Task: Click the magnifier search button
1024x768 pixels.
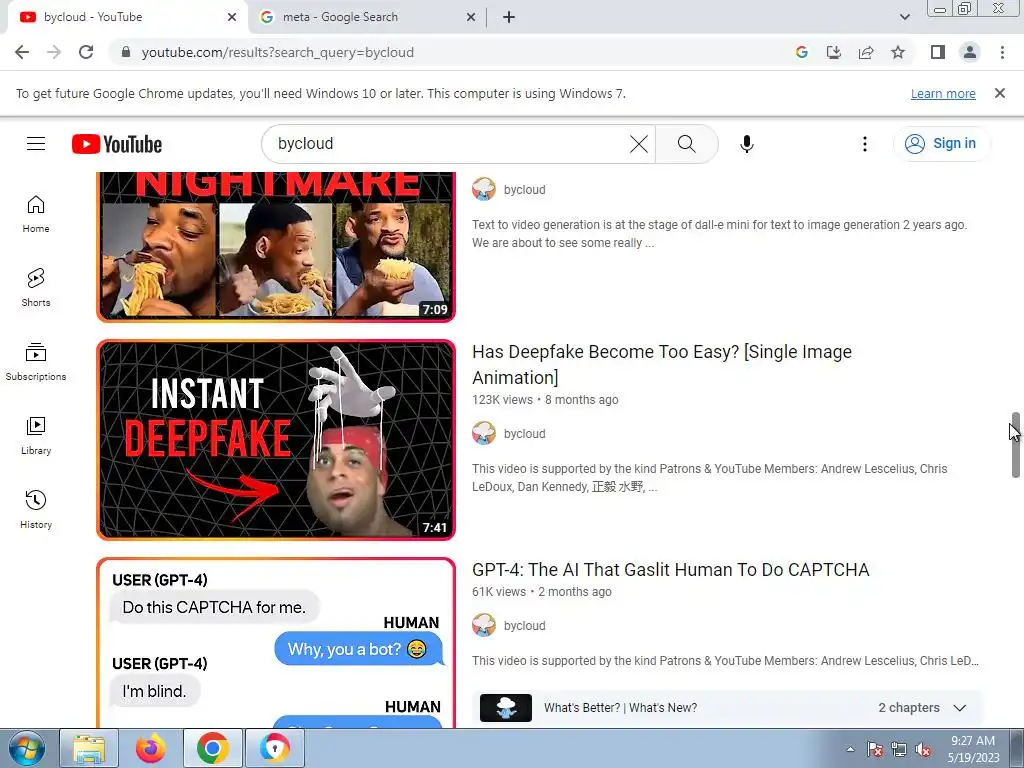Action: [686, 144]
